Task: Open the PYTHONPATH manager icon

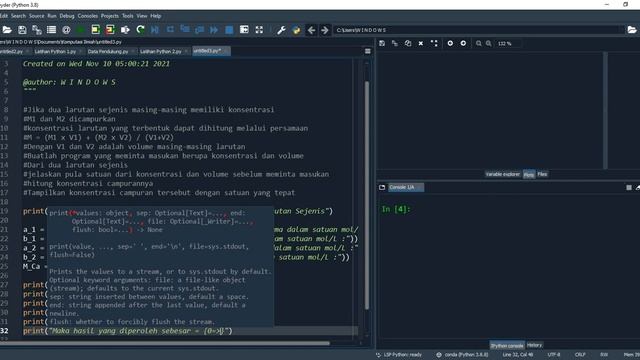Action: pos(296,30)
